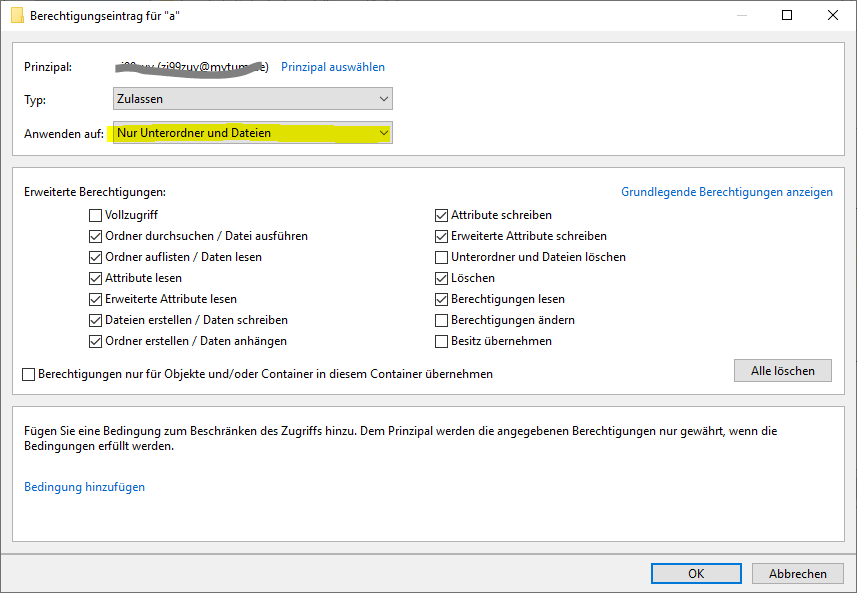
Task: Uncheck the Löschen permission
Action: click(x=441, y=278)
